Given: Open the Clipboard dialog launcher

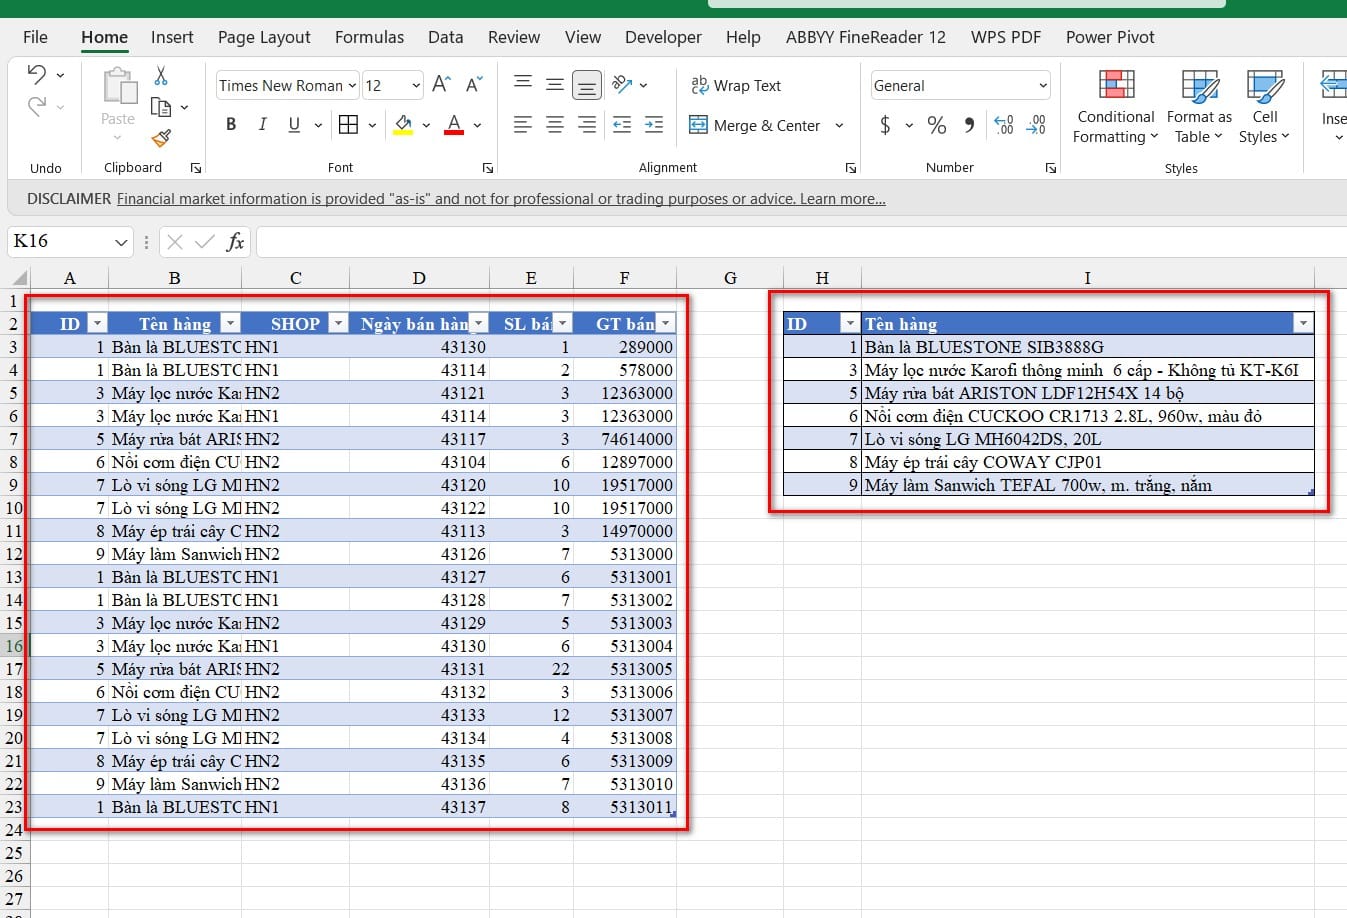Looking at the screenshot, I should 196,168.
